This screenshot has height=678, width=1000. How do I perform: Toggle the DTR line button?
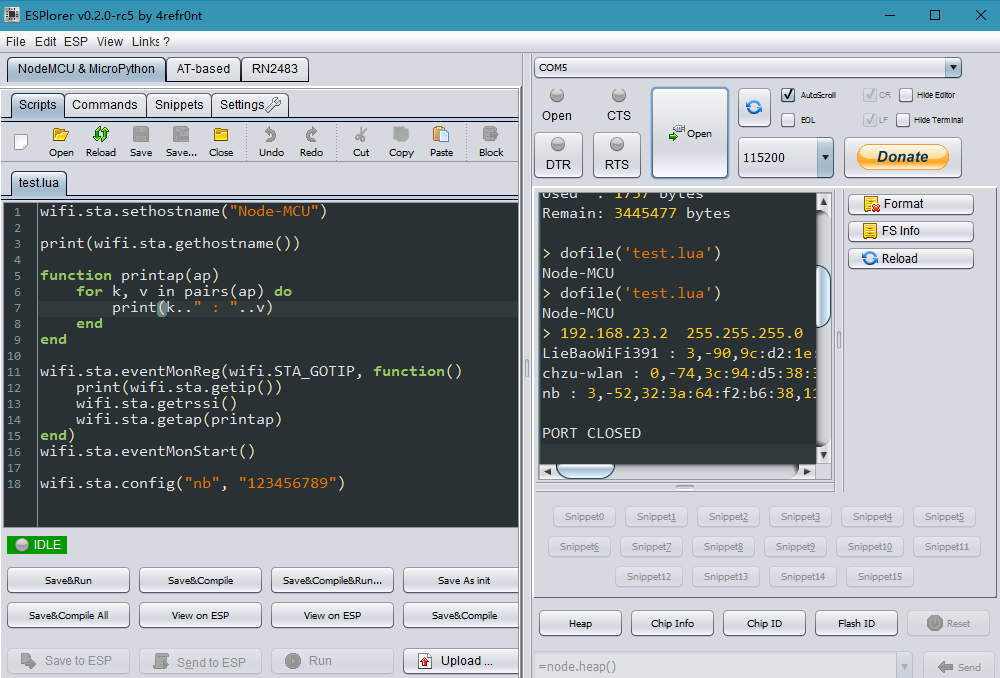pyautogui.click(x=558, y=155)
